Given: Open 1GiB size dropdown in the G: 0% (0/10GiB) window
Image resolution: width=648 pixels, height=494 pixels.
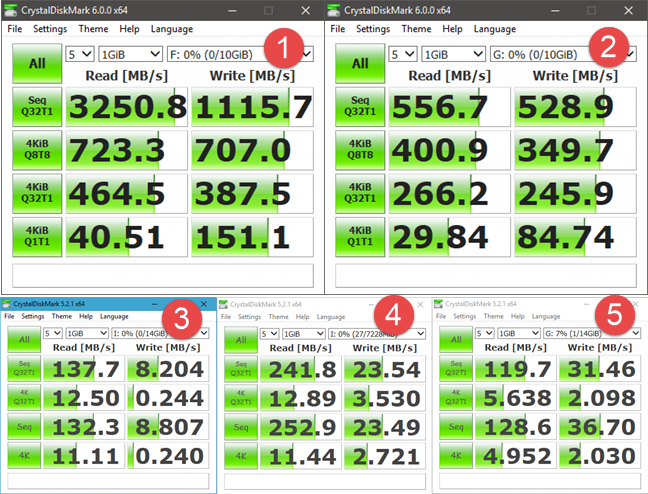Looking at the screenshot, I should click(453, 54).
